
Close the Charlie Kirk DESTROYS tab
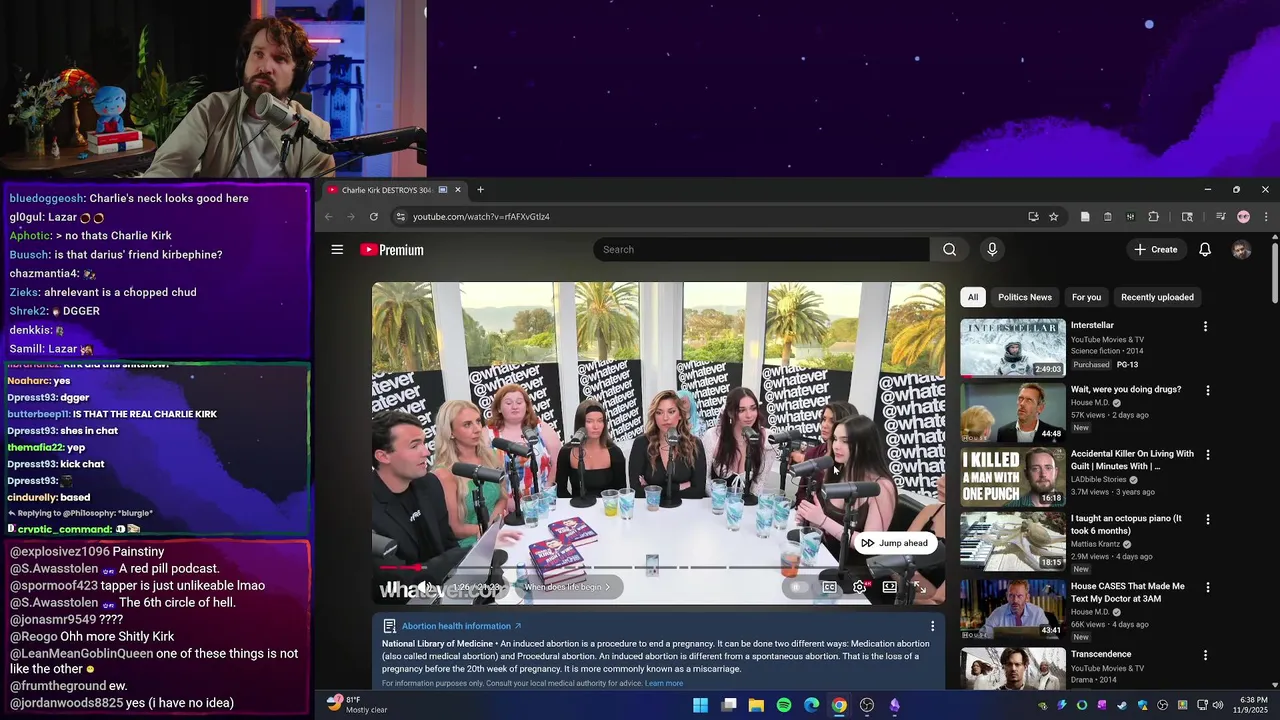458,190
